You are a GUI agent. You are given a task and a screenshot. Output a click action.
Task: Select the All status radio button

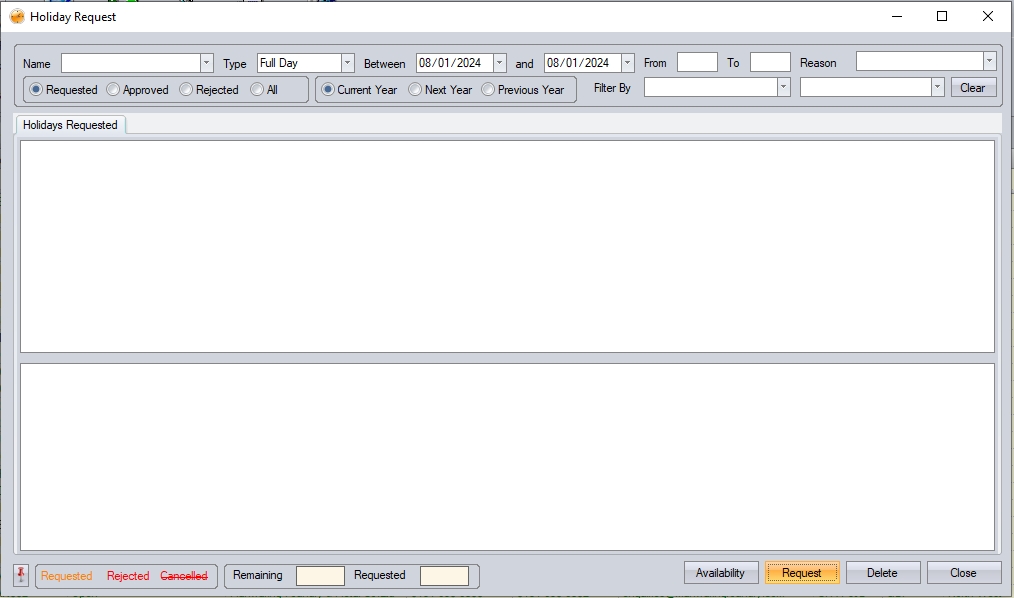click(257, 90)
